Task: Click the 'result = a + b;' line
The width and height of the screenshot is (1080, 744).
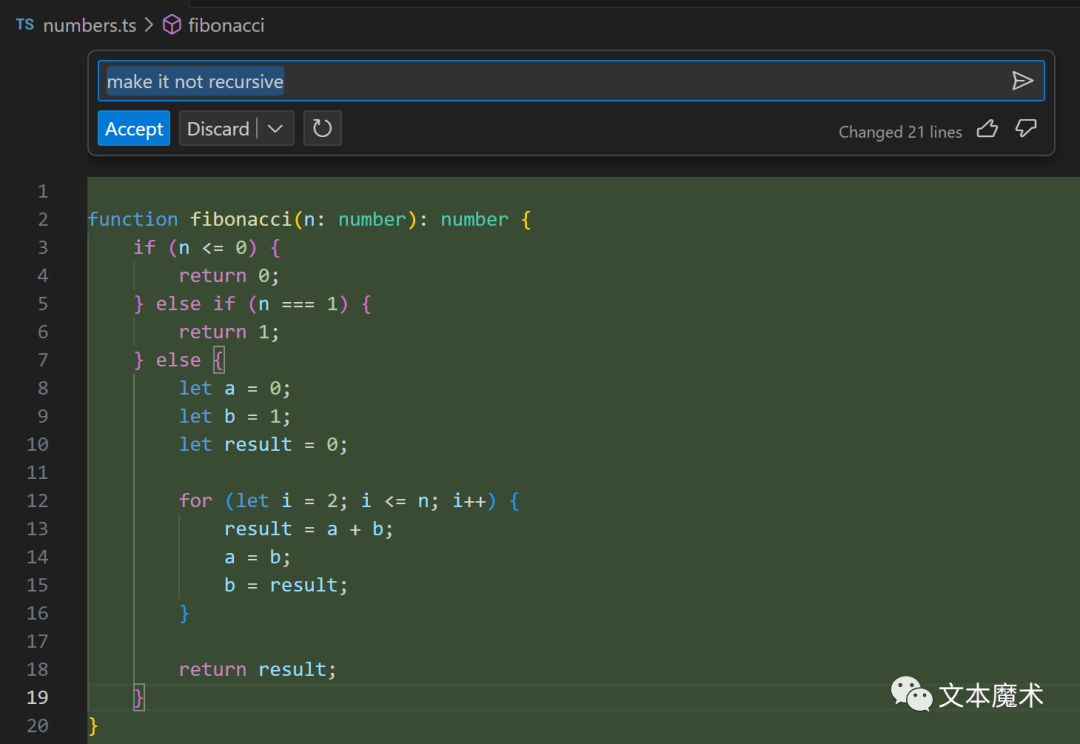Action: (309, 528)
